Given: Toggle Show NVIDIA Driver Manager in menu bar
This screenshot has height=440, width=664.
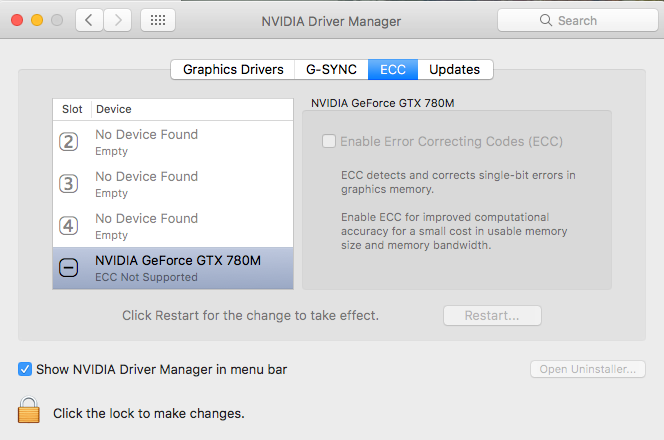Looking at the screenshot, I should coord(25,369).
